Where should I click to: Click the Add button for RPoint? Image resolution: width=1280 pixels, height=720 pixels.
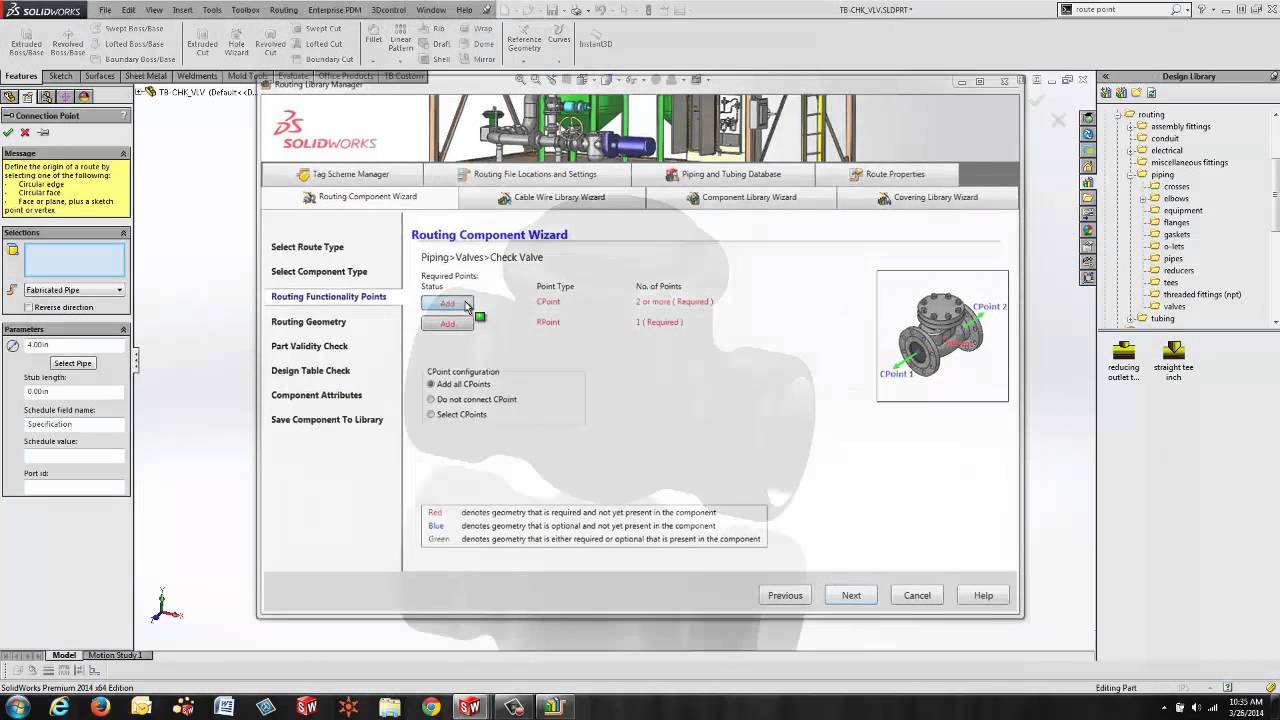(447, 323)
